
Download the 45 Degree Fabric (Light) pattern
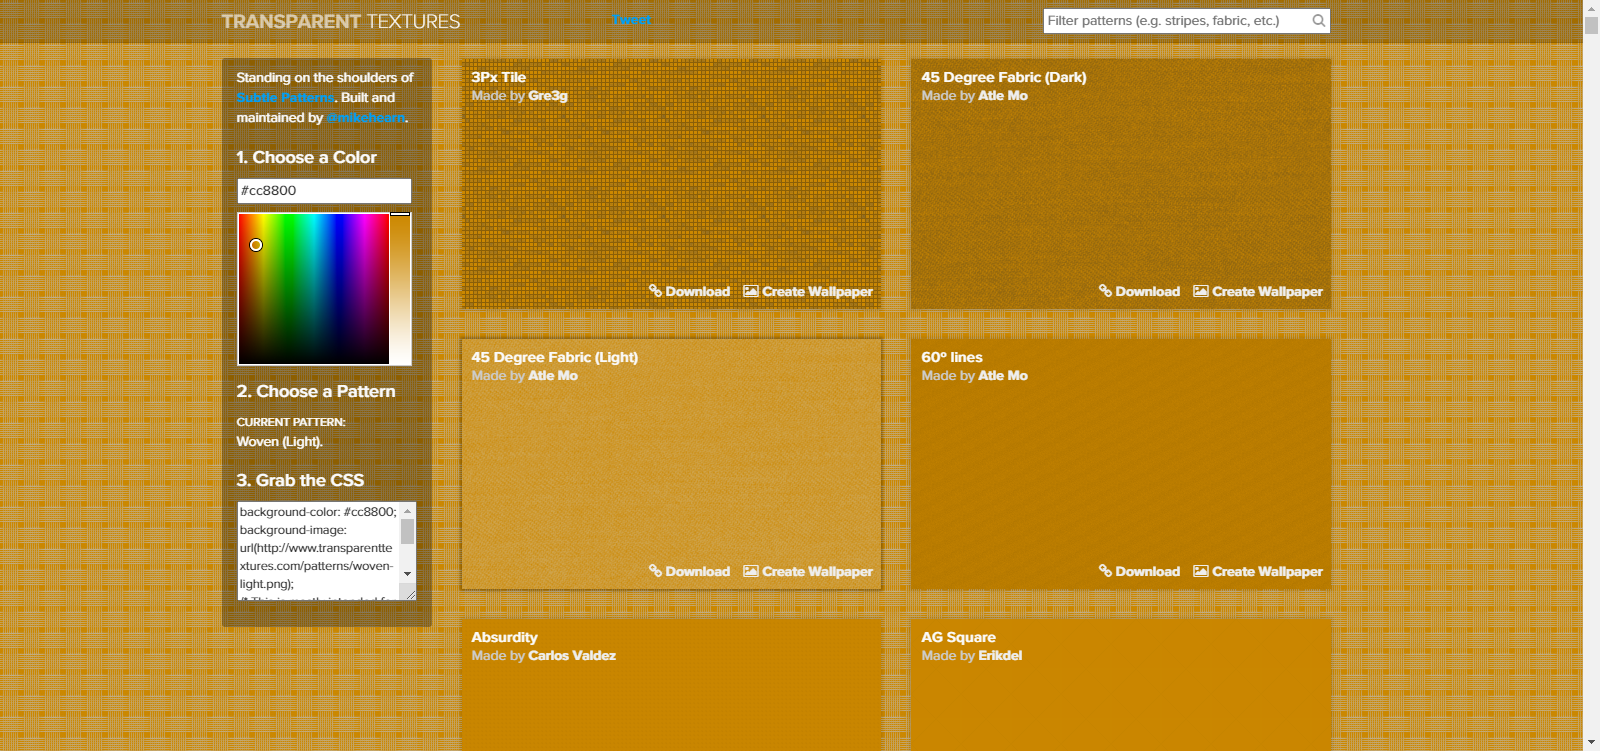click(689, 572)
